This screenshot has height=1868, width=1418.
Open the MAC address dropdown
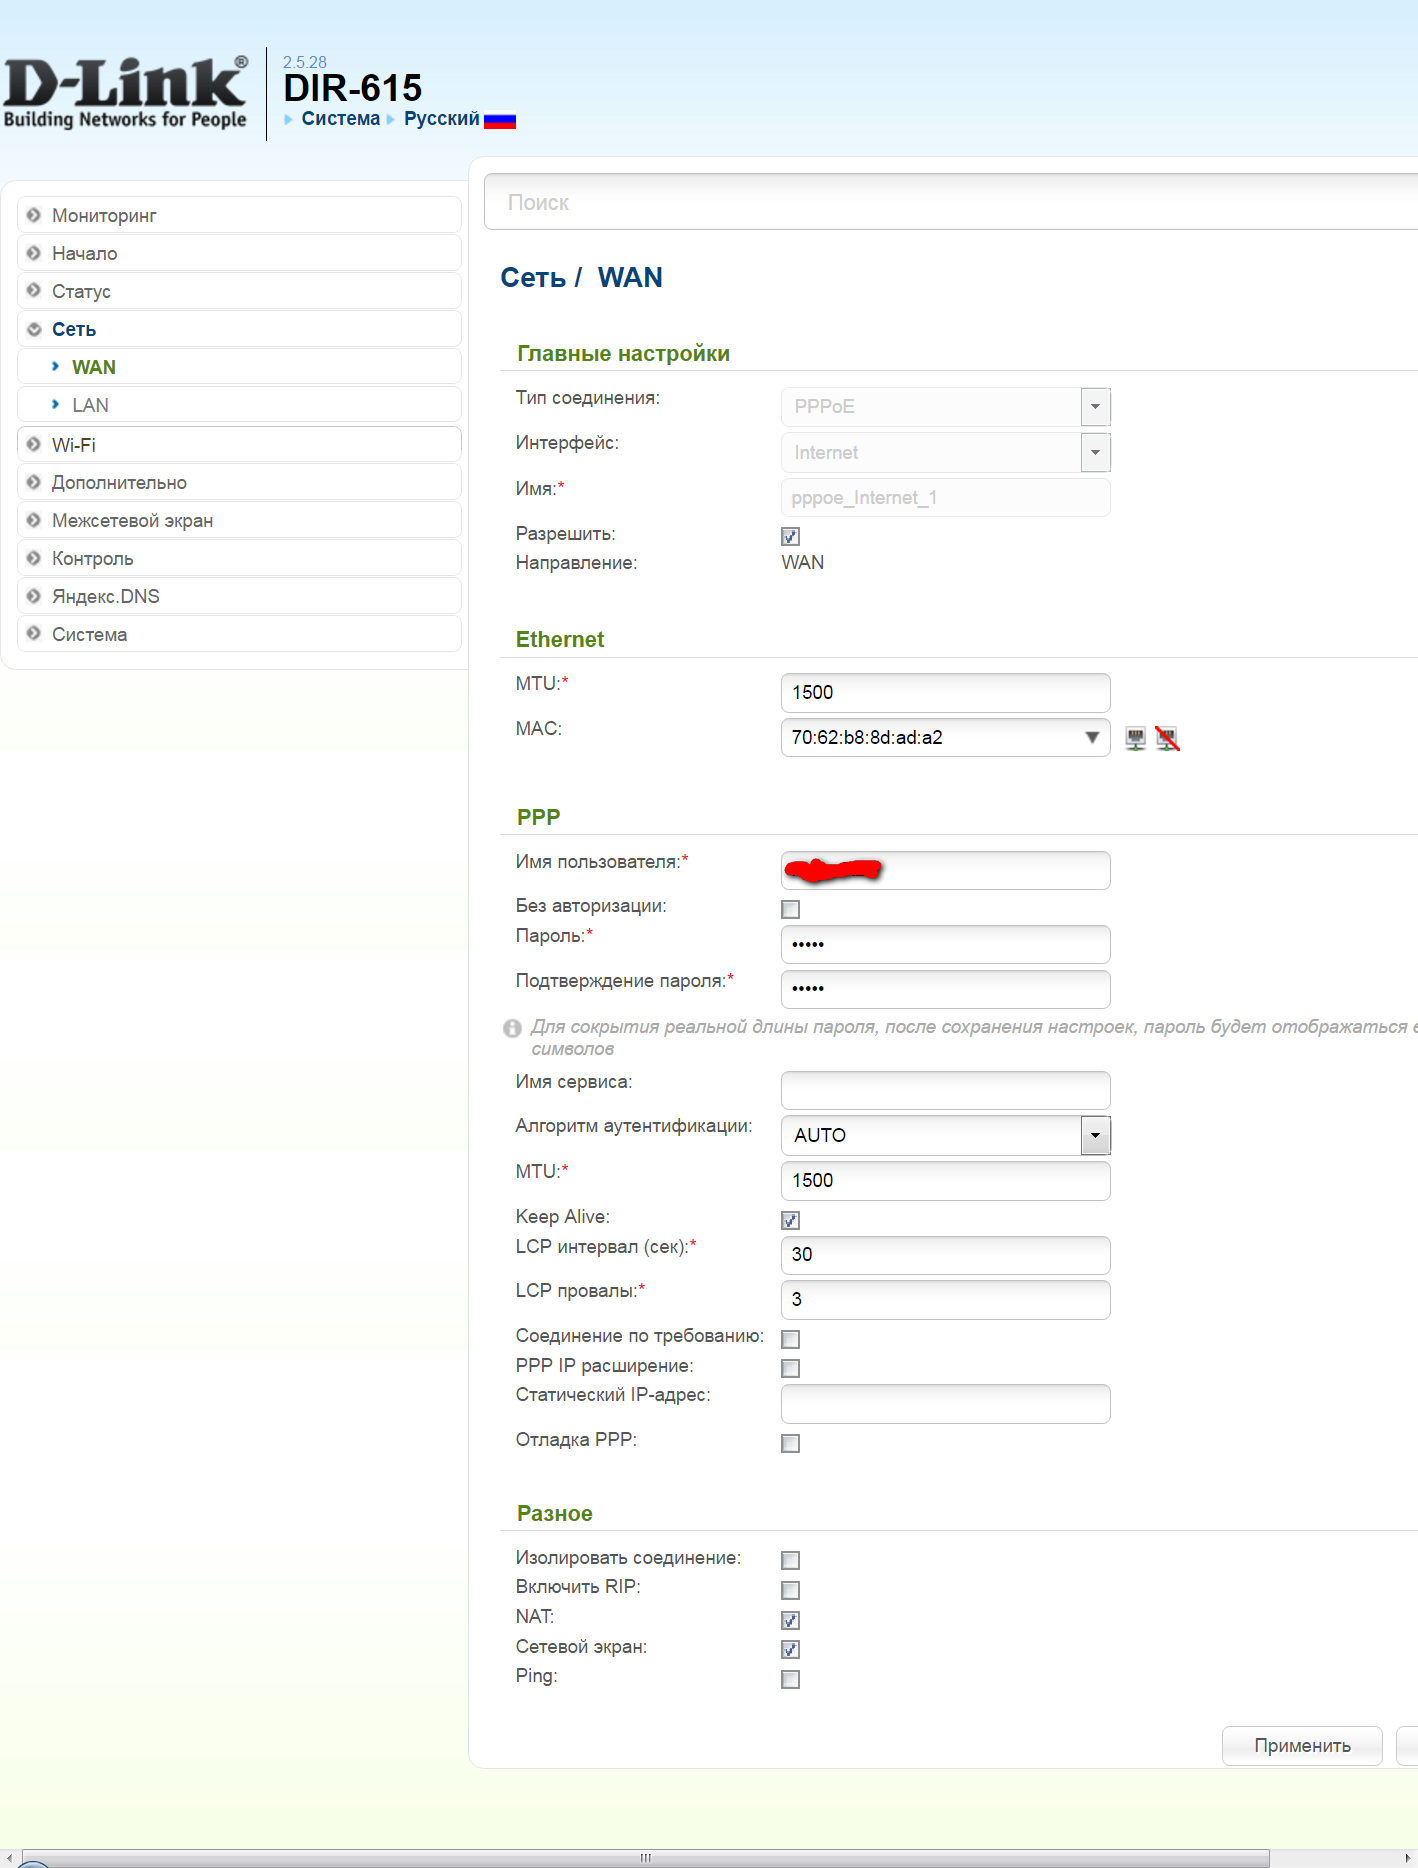1092,738
